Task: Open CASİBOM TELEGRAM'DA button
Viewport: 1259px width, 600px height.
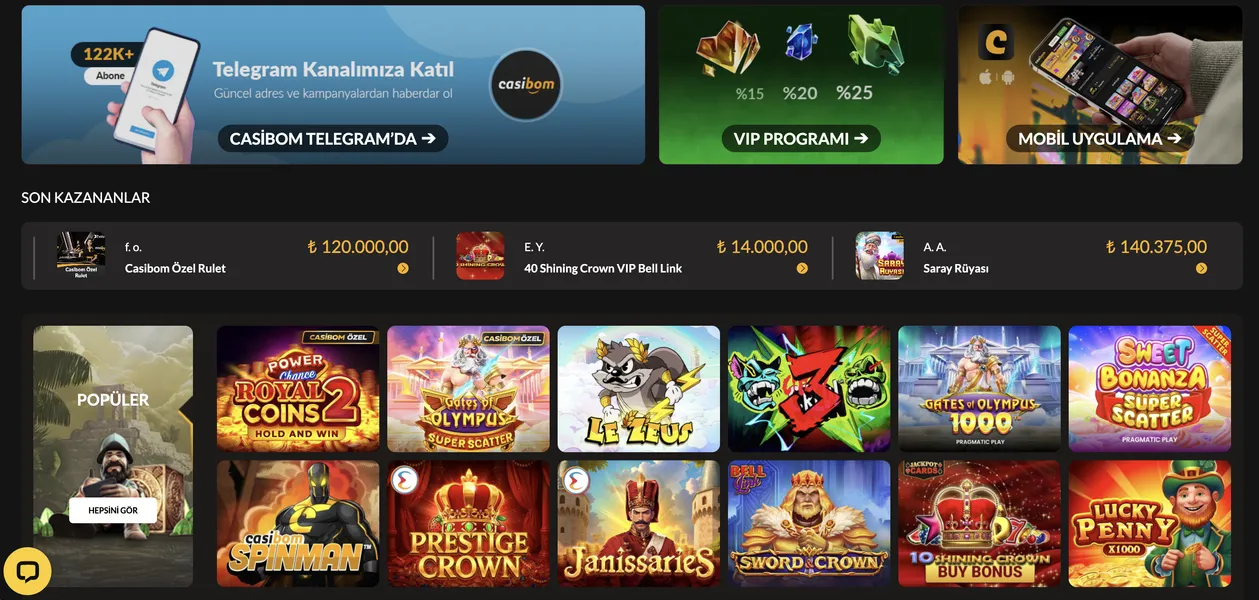Action: [333, 138]
